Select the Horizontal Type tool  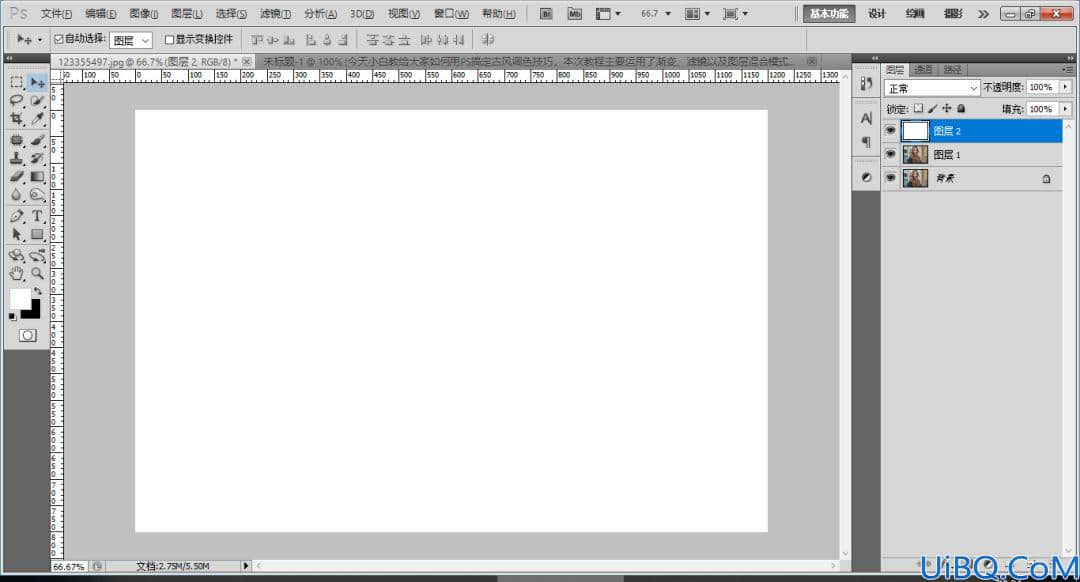(37, 216)
